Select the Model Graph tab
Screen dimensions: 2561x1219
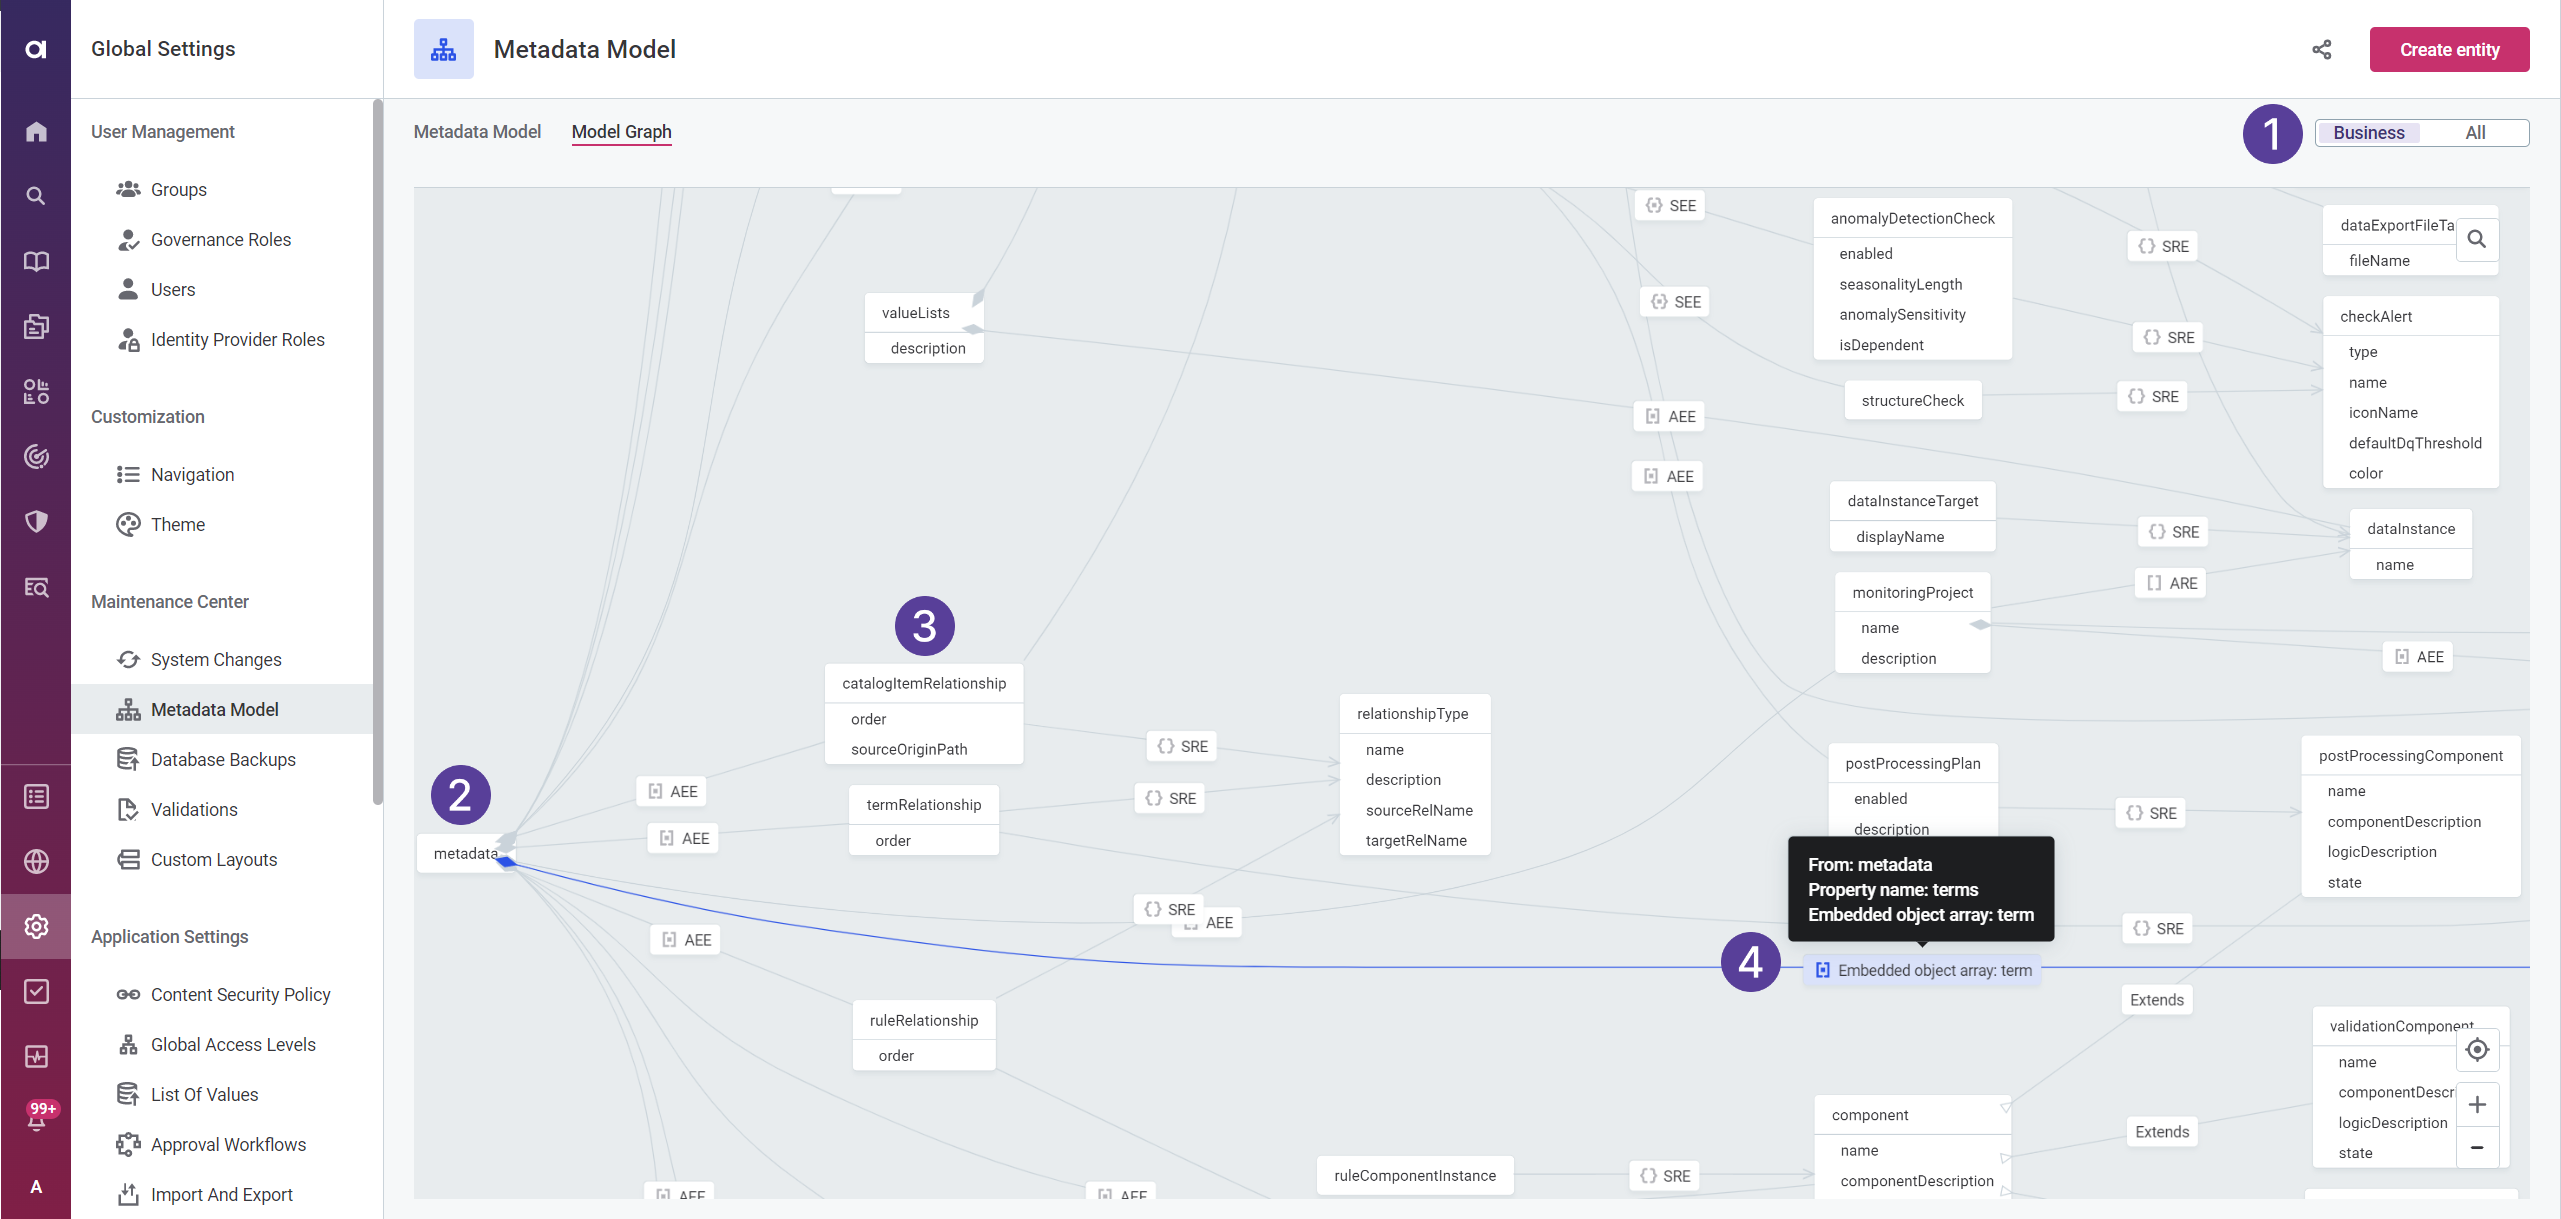point(621,131)
